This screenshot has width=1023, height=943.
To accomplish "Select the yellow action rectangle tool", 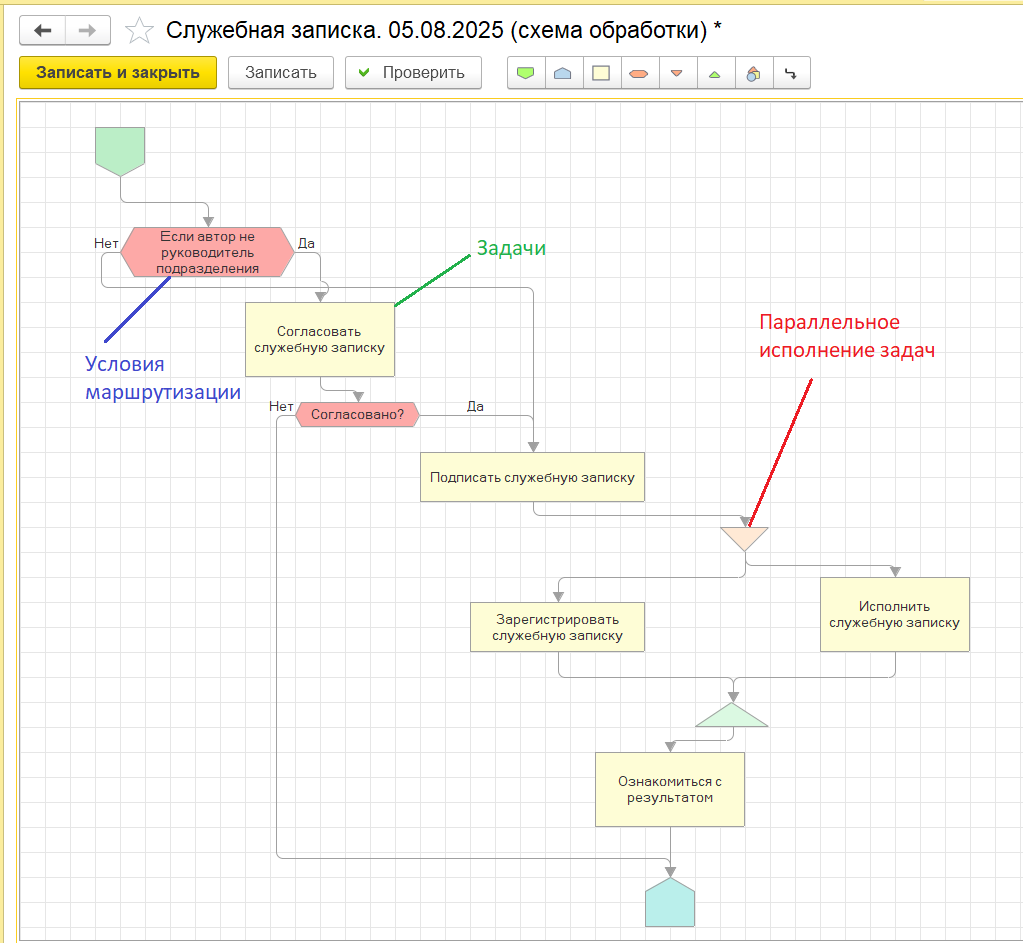I will (x=601, y=73).
